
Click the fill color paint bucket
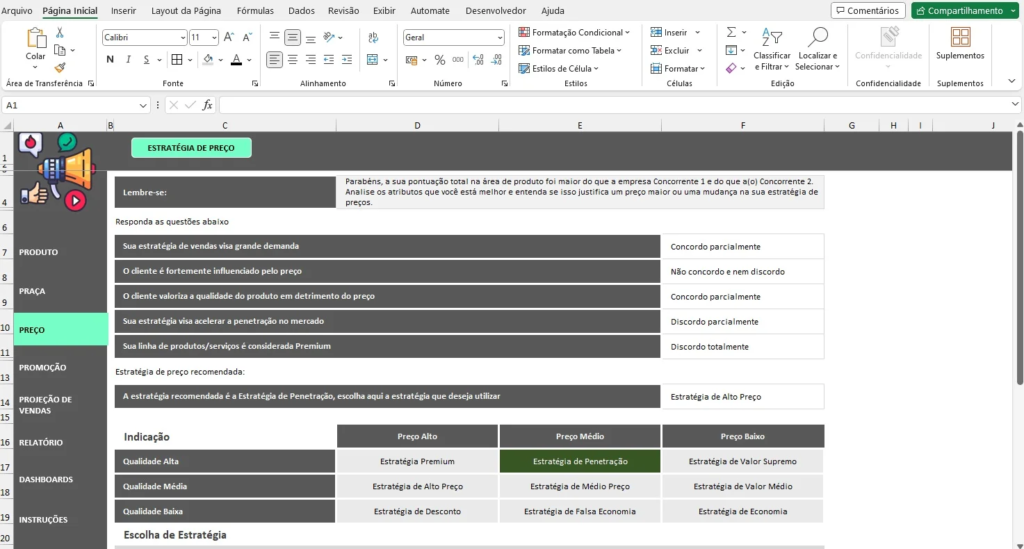point(207,60)
